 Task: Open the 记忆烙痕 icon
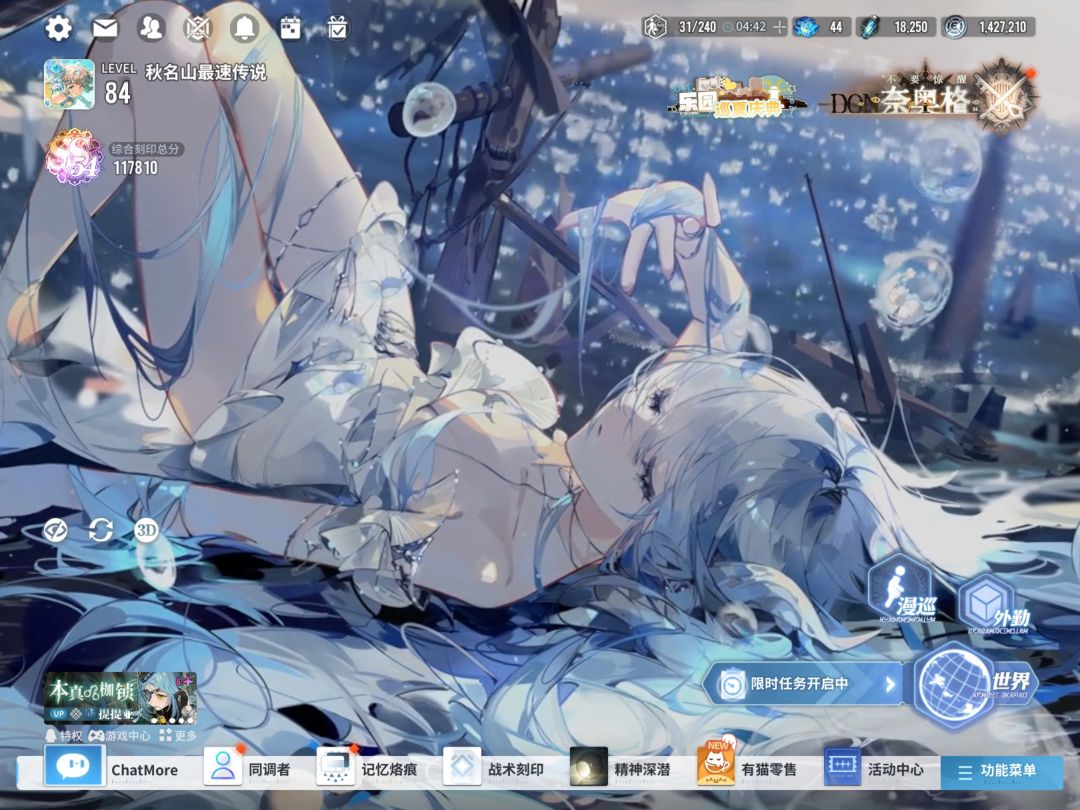tap(336, 767)
